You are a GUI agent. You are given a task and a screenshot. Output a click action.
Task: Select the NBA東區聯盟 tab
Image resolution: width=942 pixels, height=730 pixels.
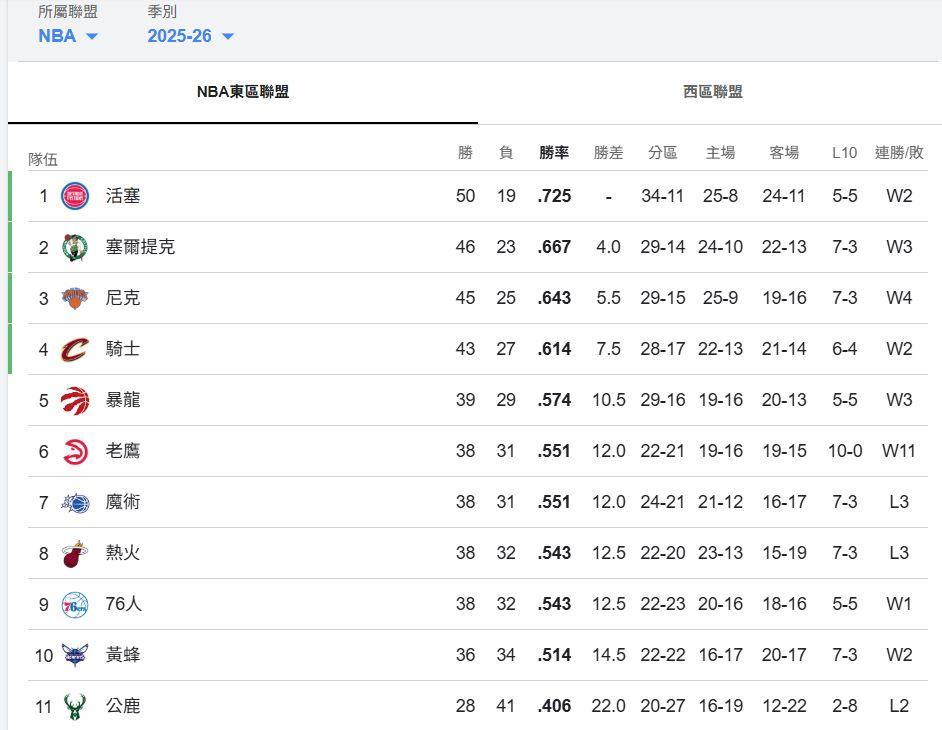243,92
